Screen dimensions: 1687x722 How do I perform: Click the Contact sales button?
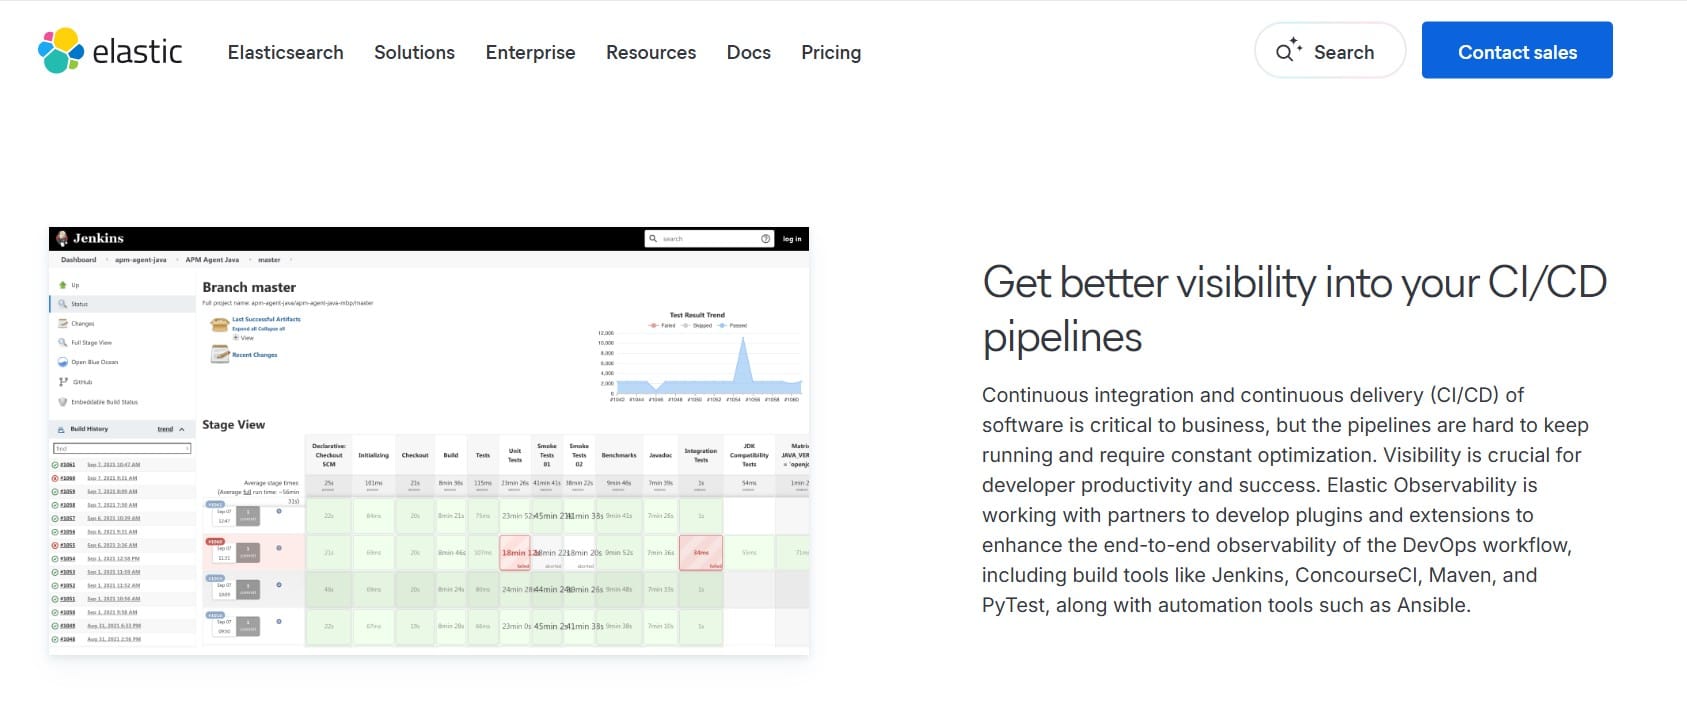(1517, 51)
